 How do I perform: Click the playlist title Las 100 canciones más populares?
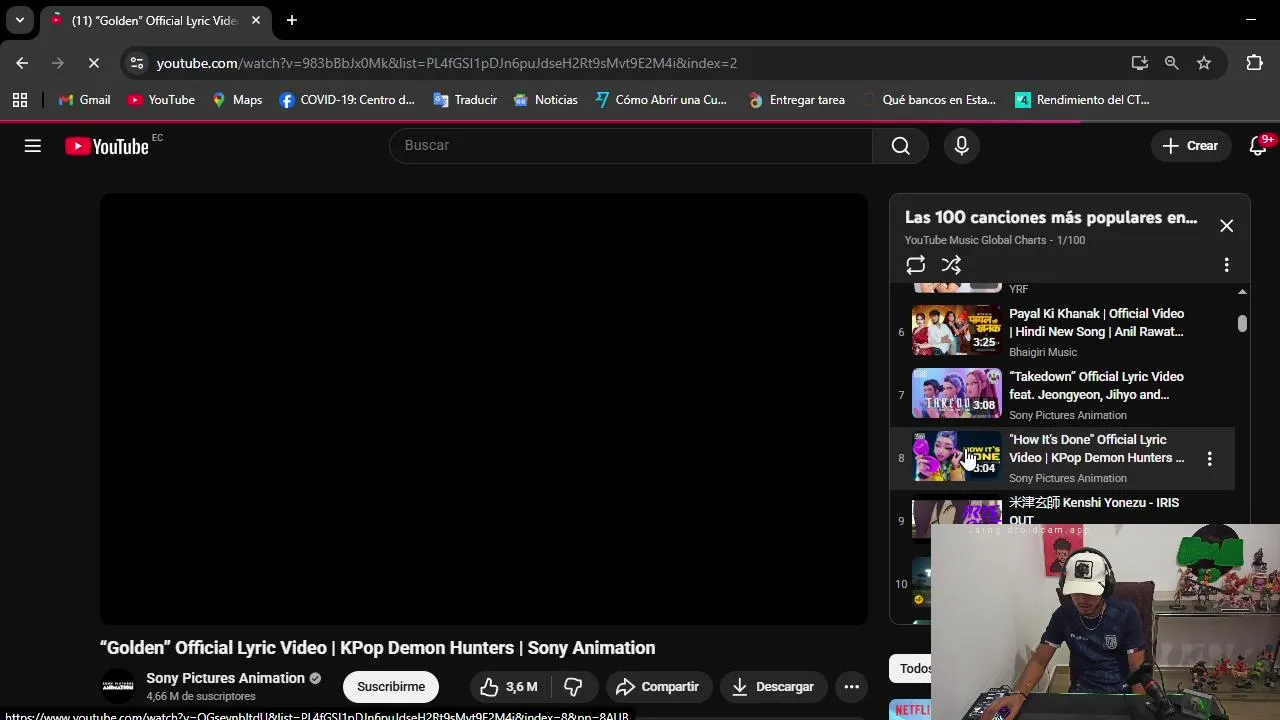click(1051, 217)
